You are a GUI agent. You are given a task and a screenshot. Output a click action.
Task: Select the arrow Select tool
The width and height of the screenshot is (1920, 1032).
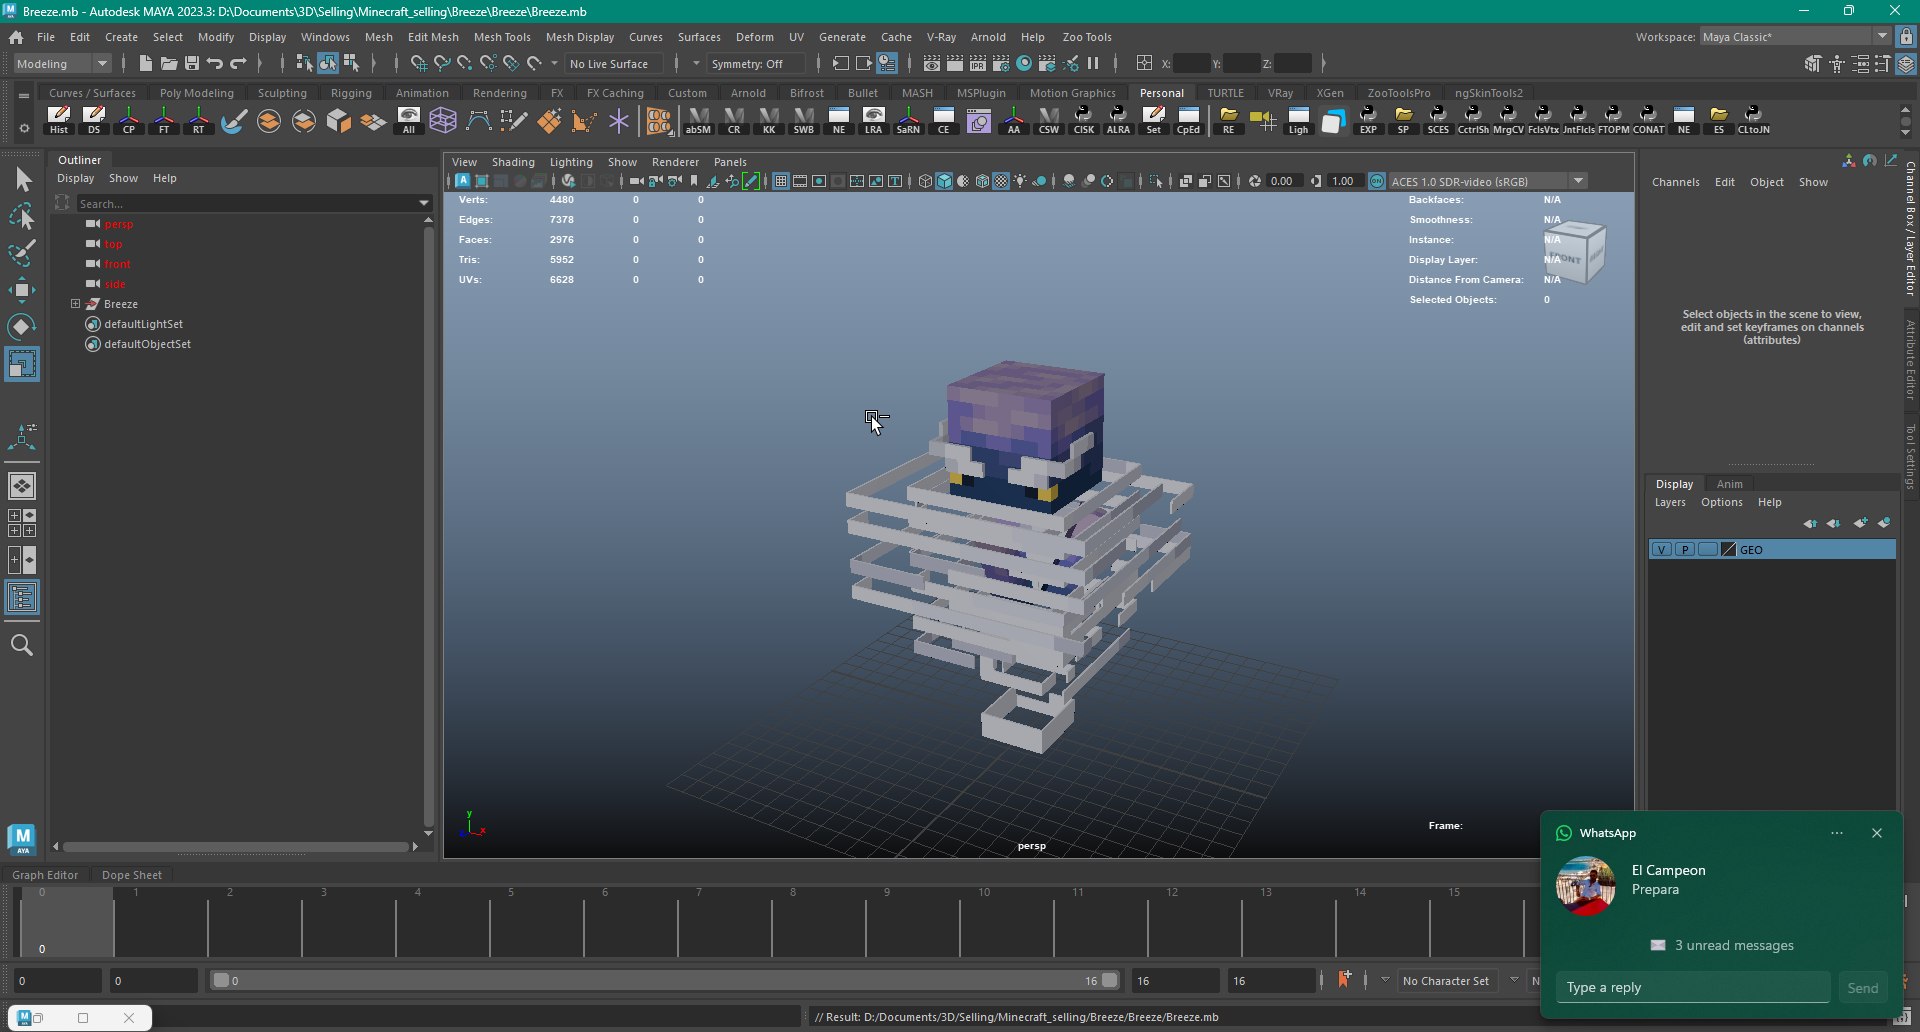click(x=22, y=180)
